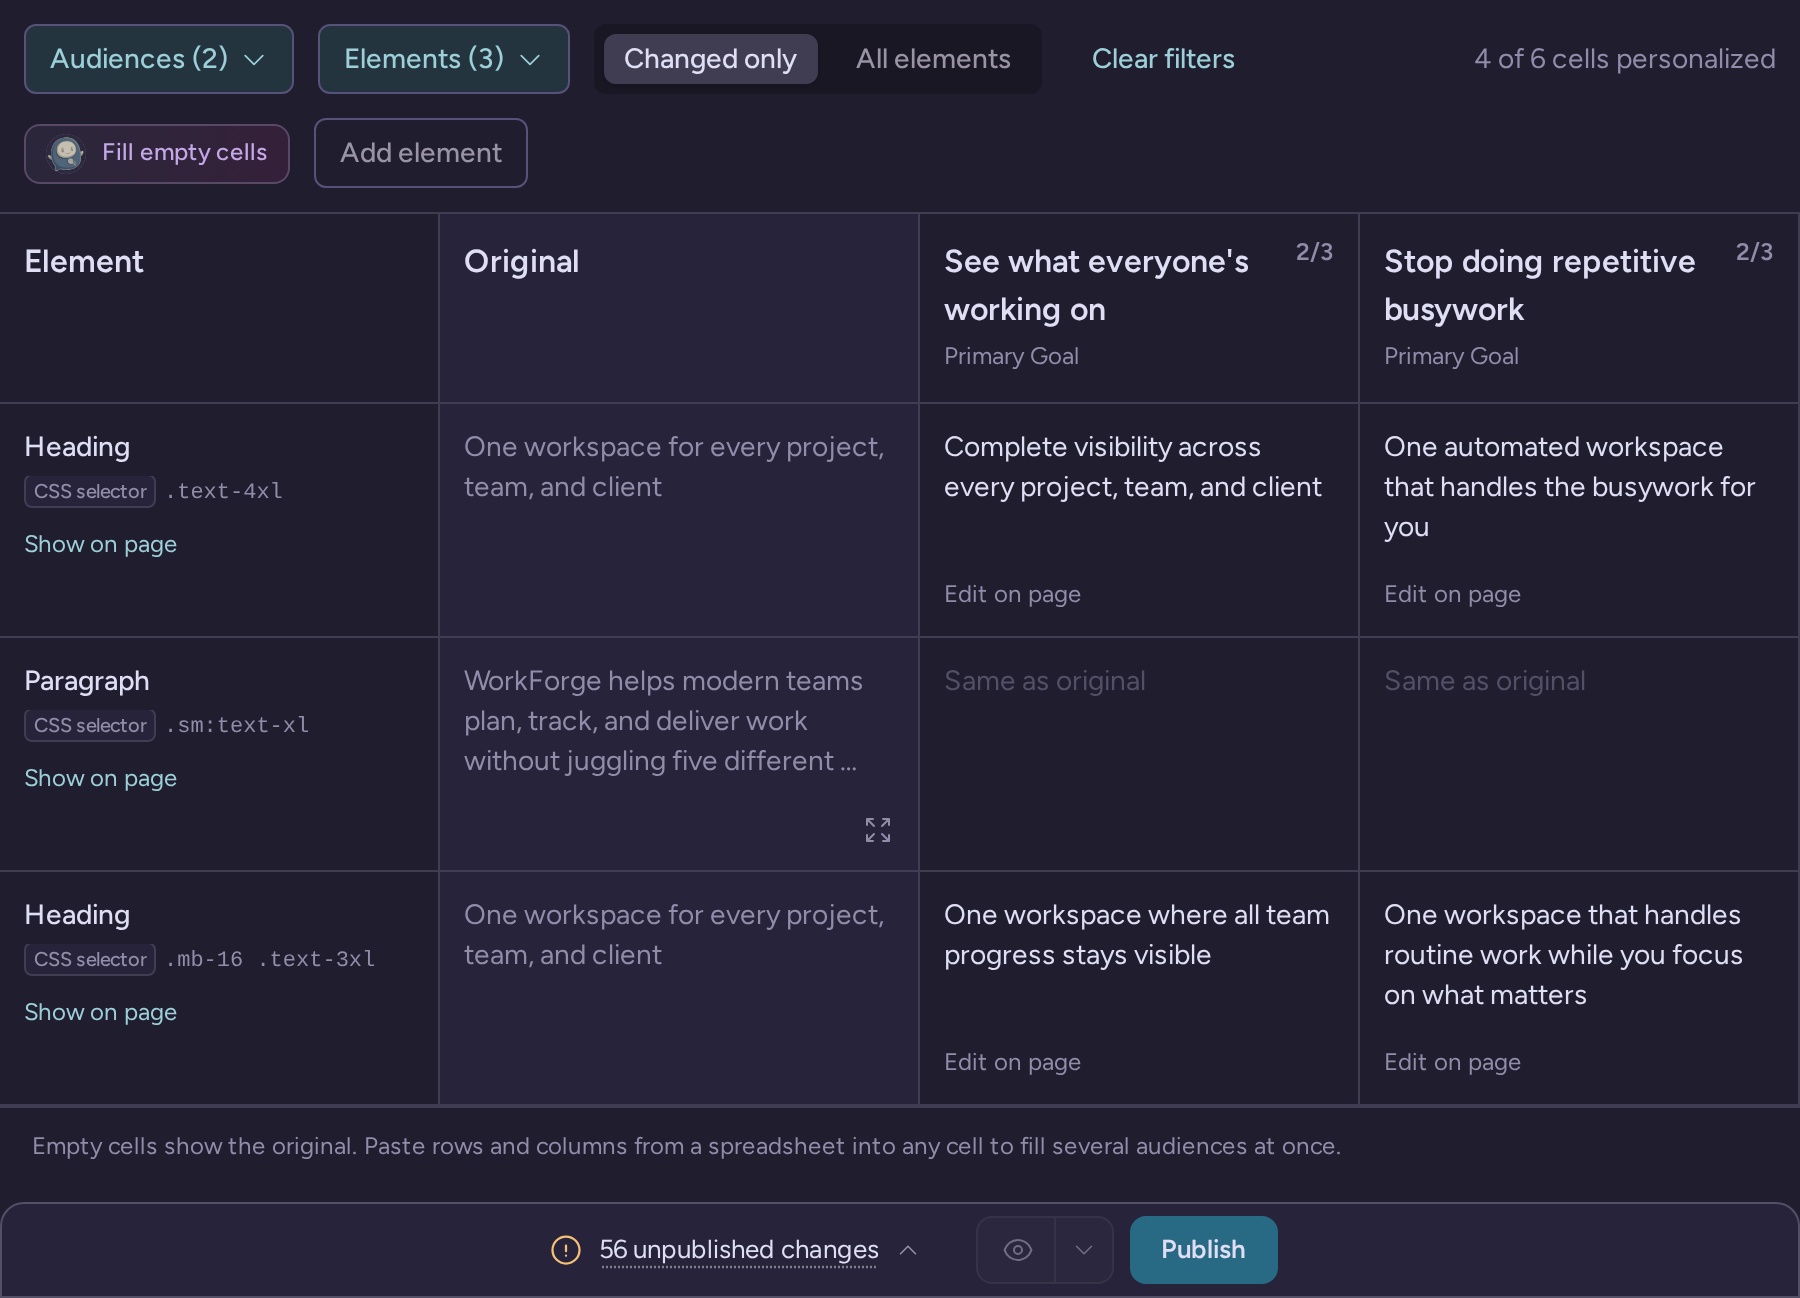The image size is (1800, 1298).
Task: Click the warning icon beside unpublished changes
Action: point(566,1250)
